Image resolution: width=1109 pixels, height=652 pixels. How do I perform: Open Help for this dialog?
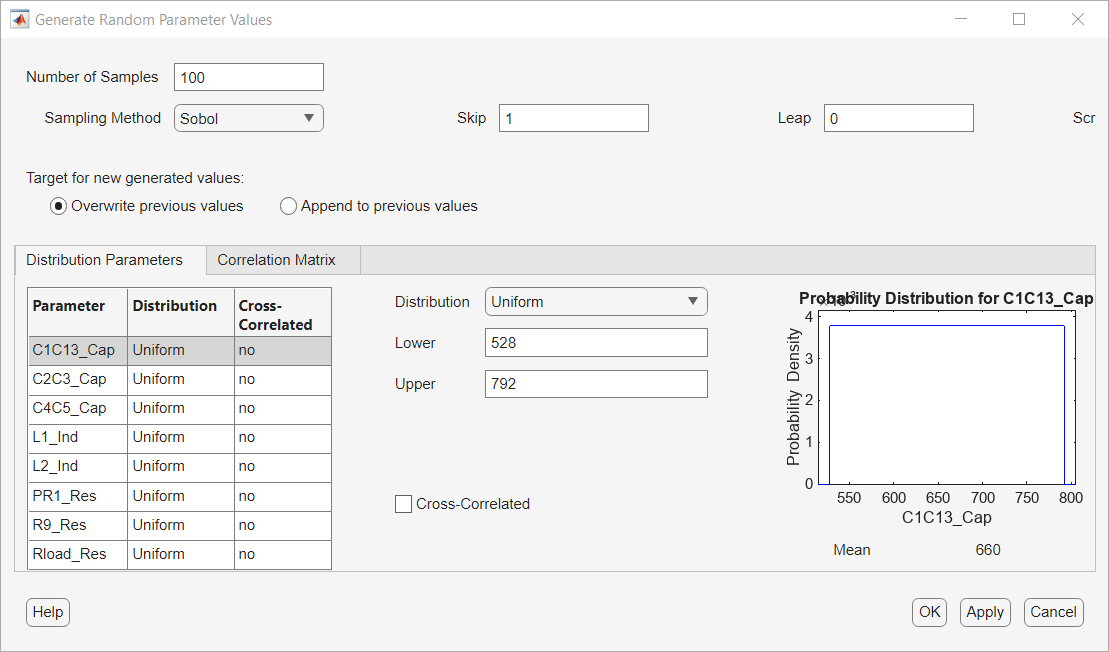click(48, 612)
